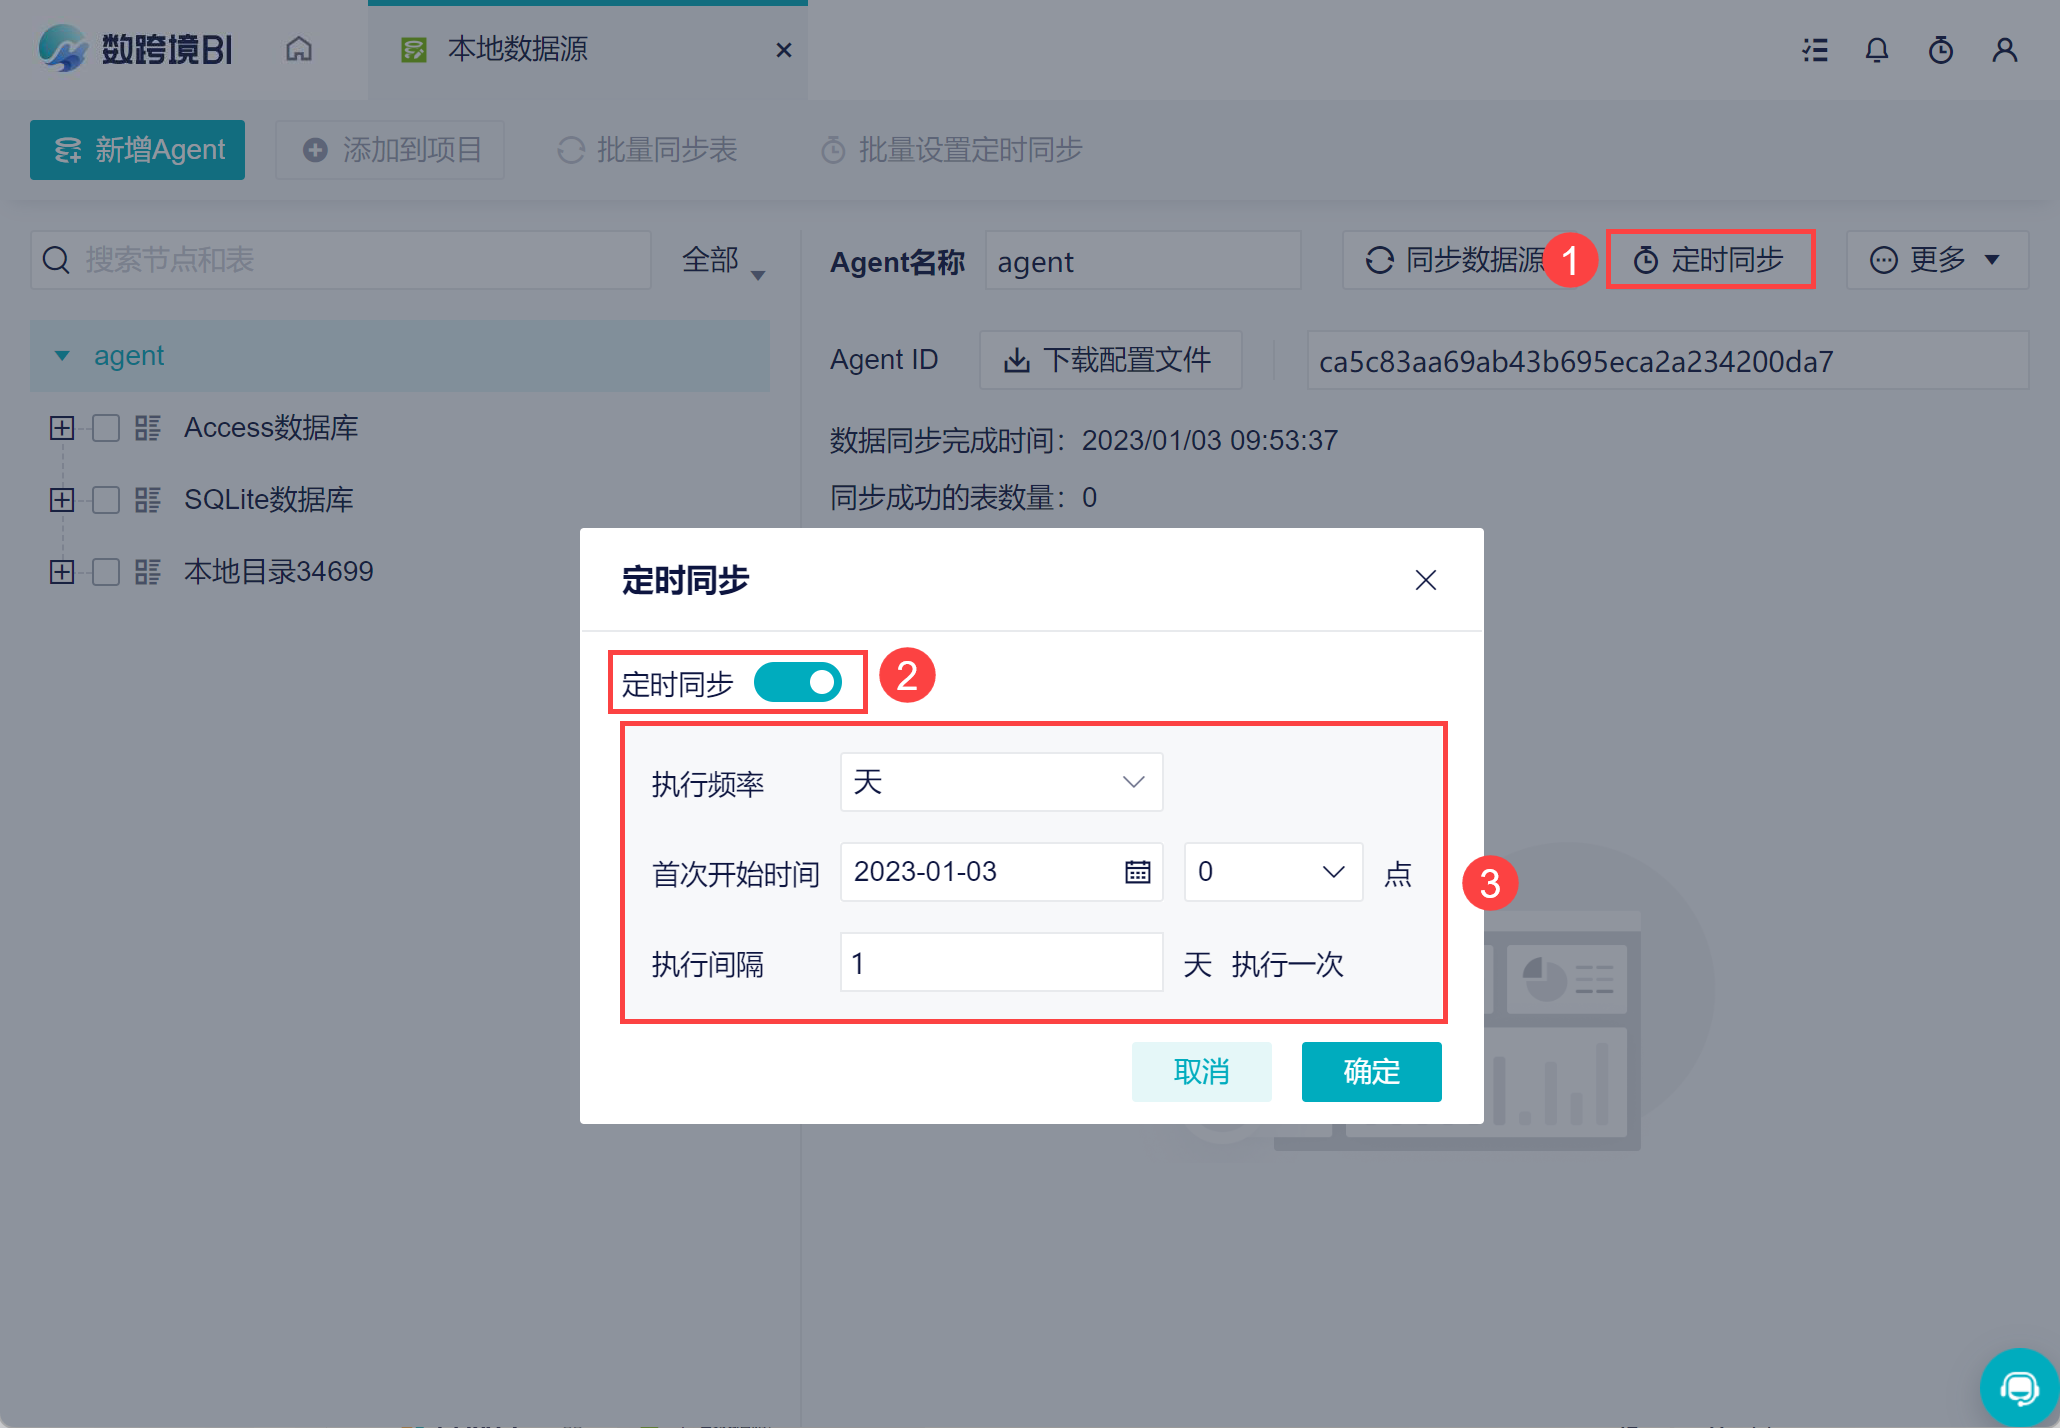Screen dimensions: 2060x1428
Task: Open the customer support chat bubble
Action: click(2019, 1387)
